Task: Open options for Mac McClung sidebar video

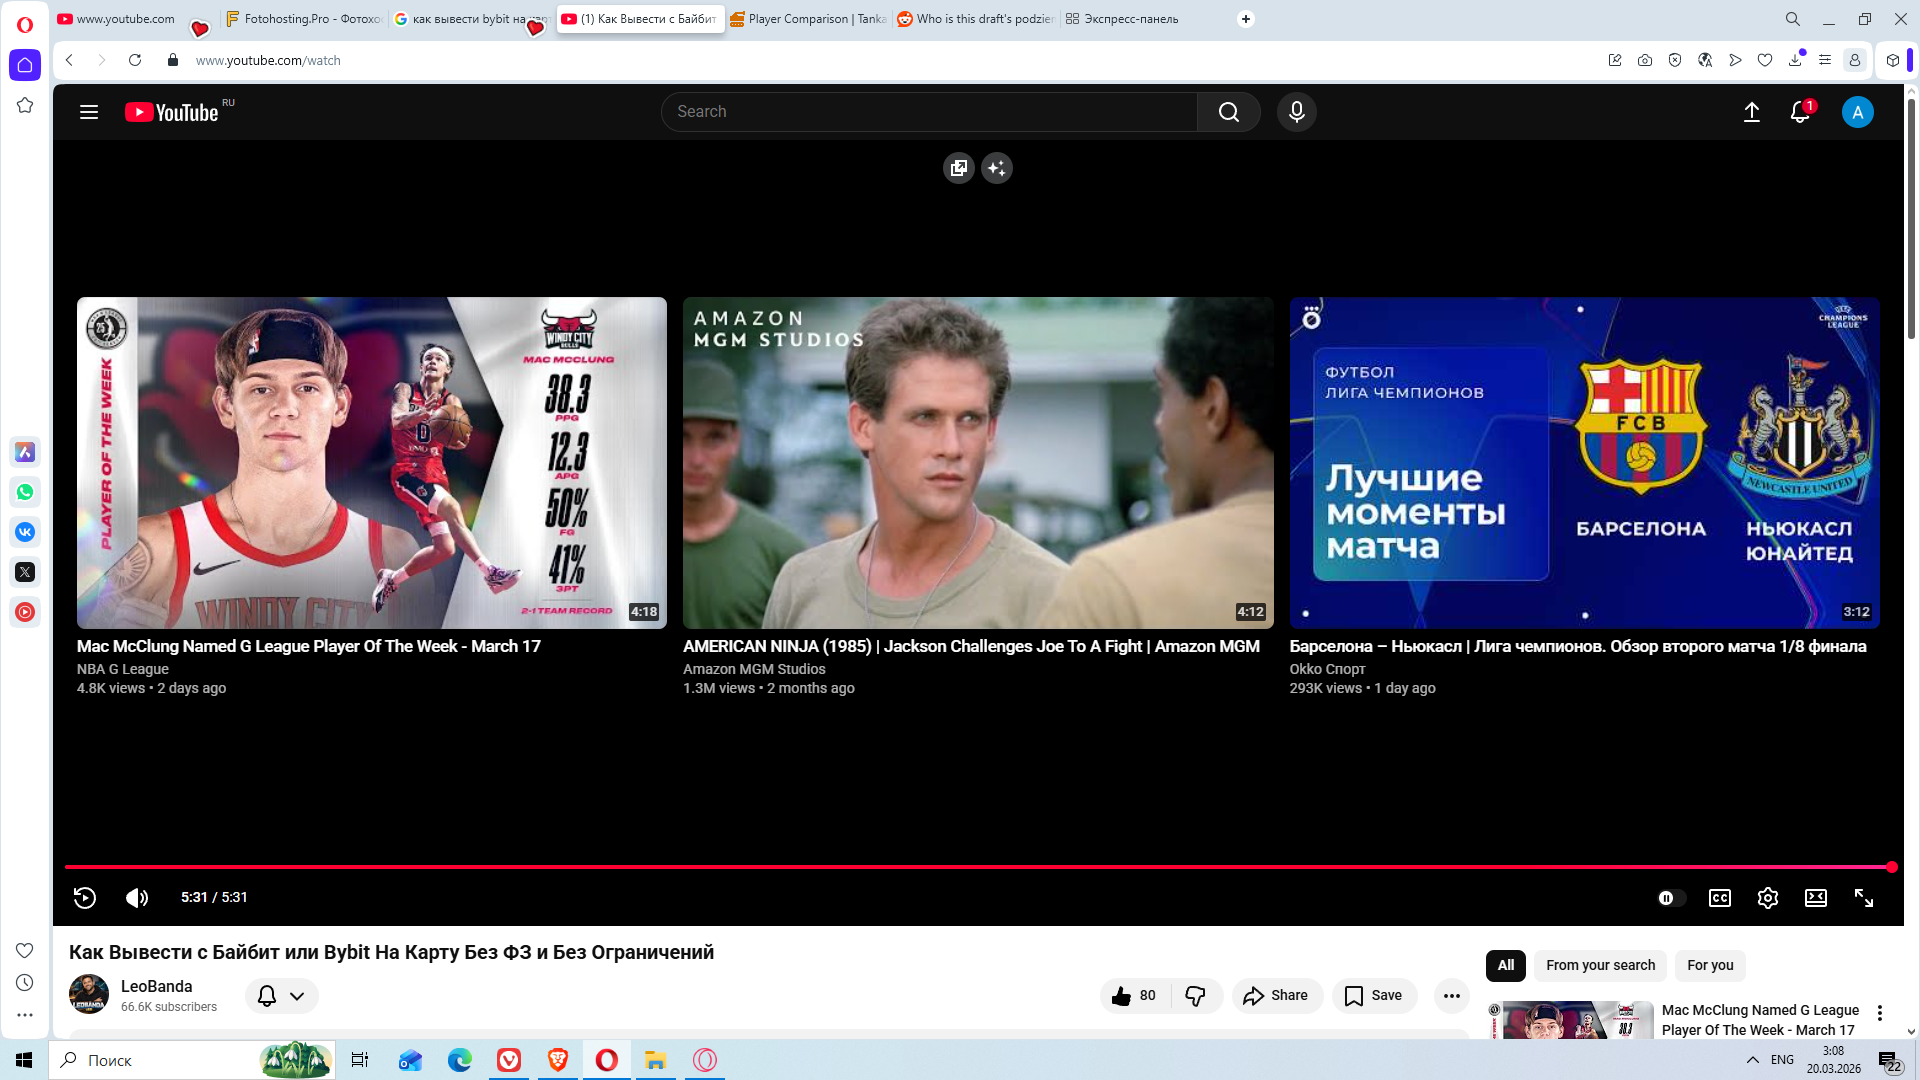Action: pos(1879,1013)
